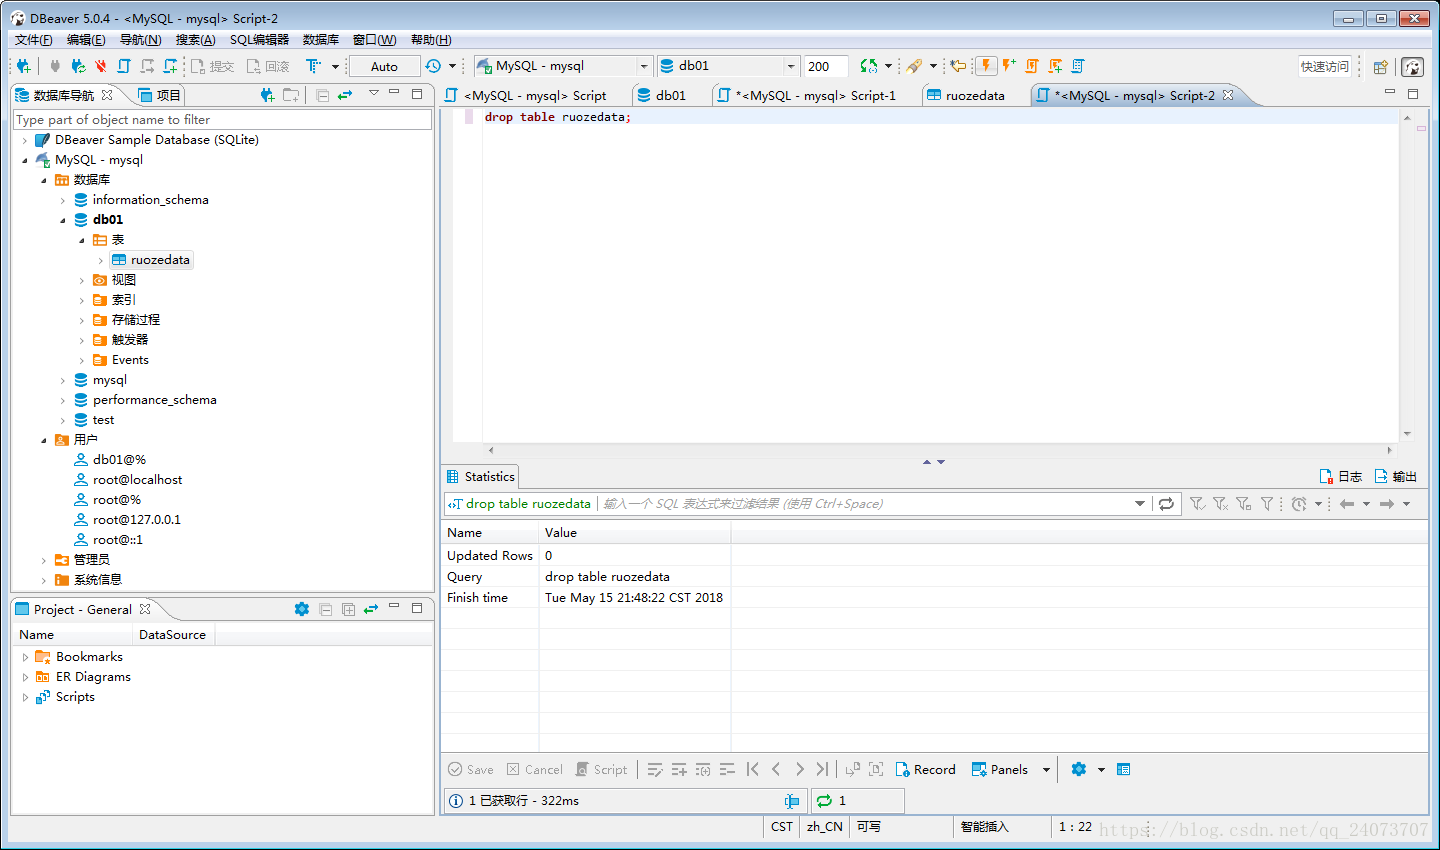Click the Save button in results toolbar
This screenshot has height=850, width=1440.
[471, 769]
